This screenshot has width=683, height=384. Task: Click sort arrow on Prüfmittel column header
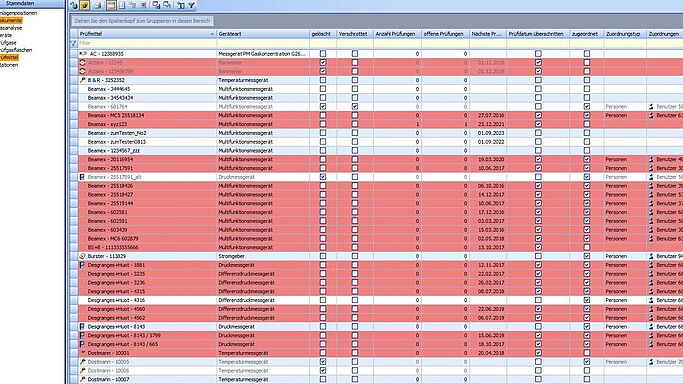click(x=212, y=34)
